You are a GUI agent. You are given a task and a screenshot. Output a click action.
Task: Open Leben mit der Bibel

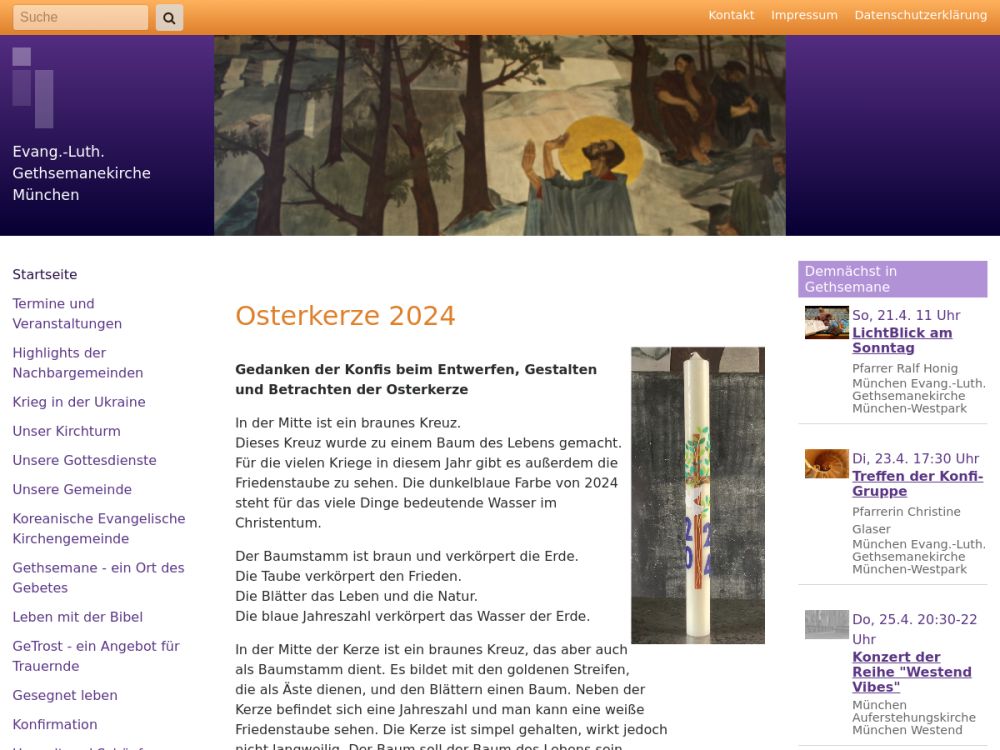coord(77,617)
